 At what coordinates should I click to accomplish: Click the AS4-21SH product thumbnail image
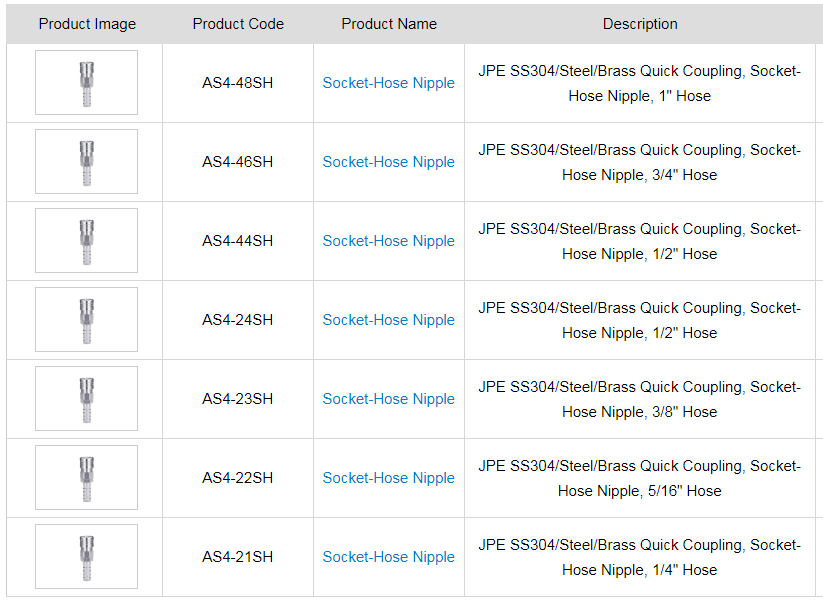tap(86, 557)
